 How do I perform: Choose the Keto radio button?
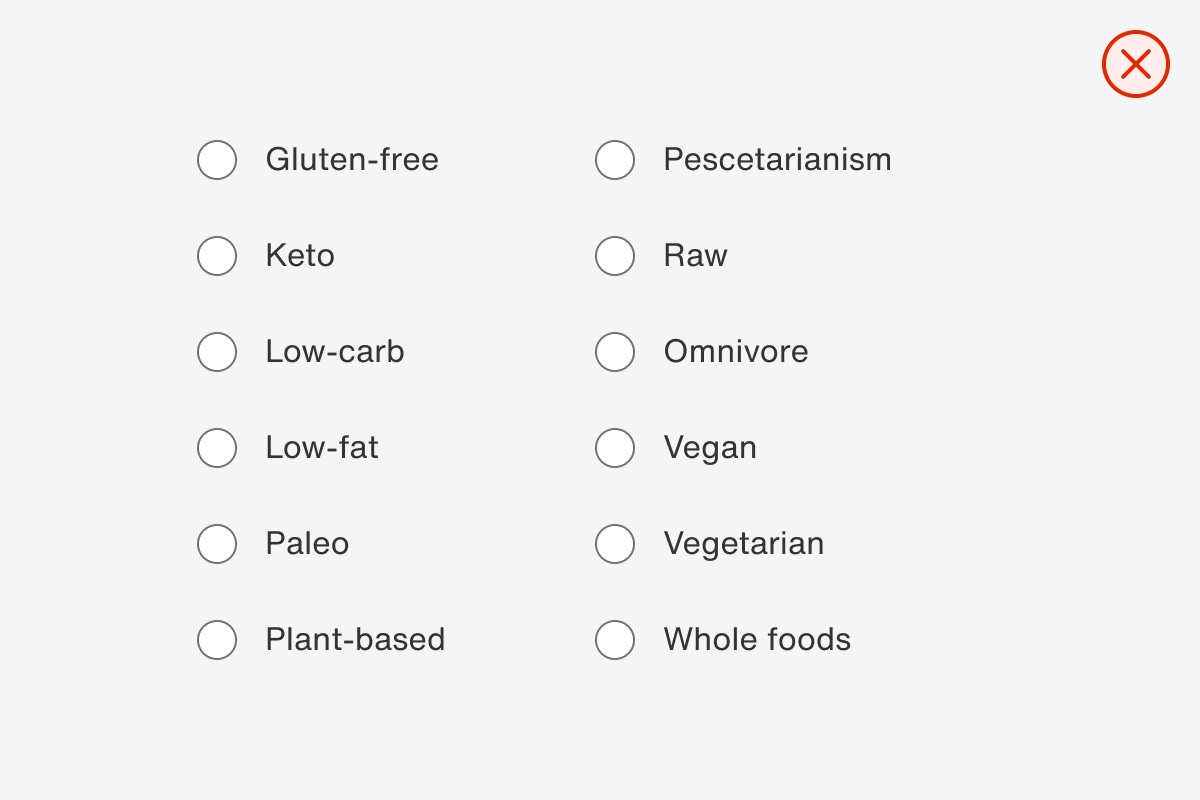tap(217, 256)
